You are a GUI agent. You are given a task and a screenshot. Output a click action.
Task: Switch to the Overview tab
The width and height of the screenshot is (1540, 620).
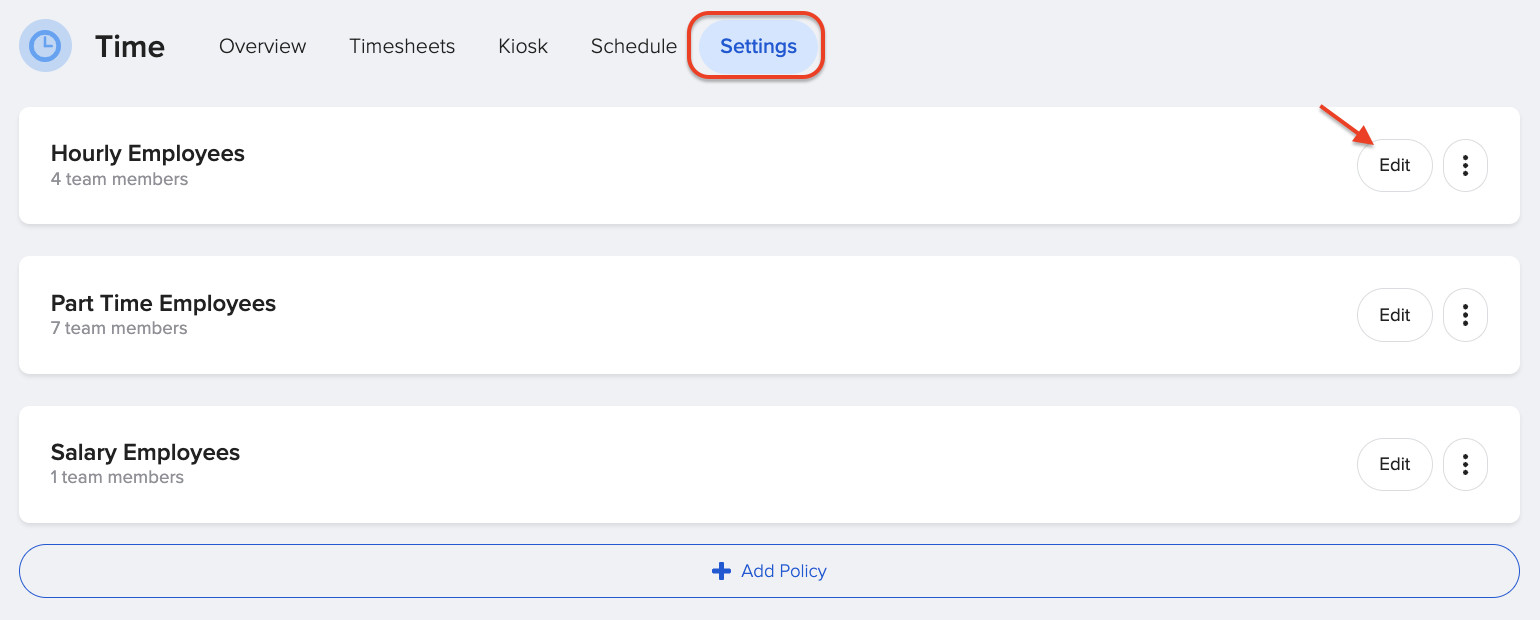pos(262,46)
